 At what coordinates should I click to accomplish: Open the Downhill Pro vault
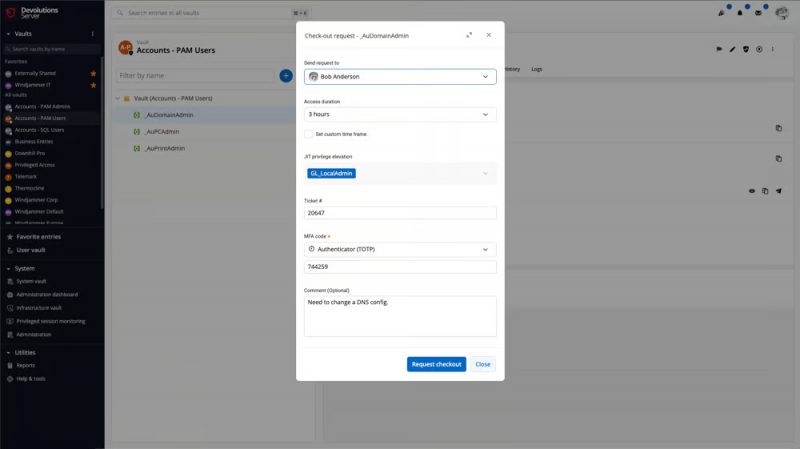pyautogui.click(x=30, y=154)
